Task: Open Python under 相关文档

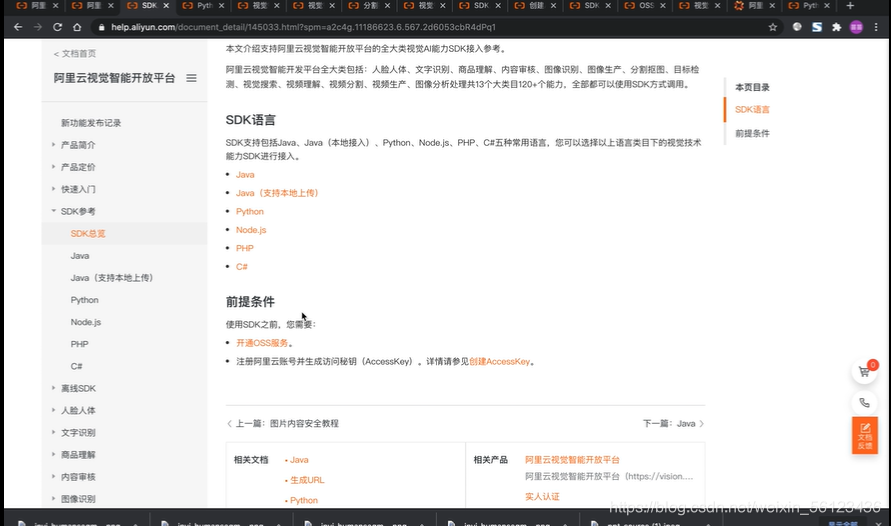Action: 303,500
